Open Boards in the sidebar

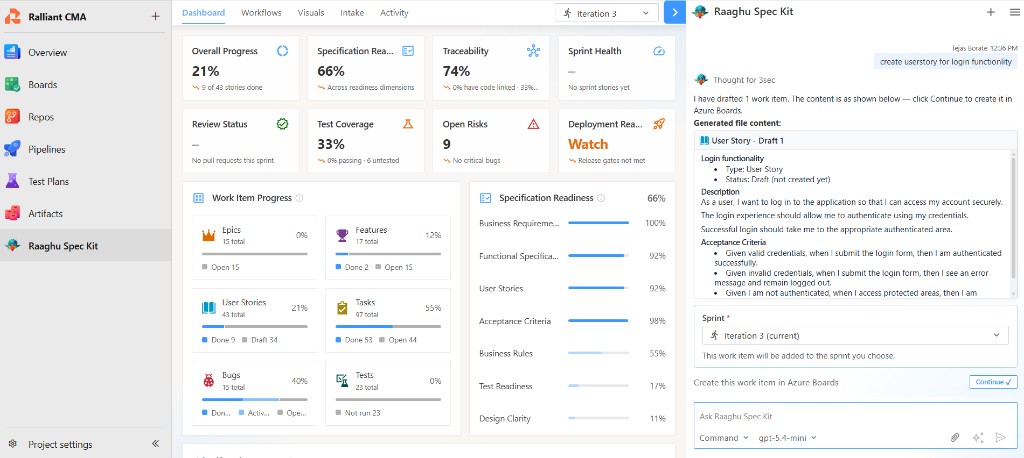tap(86, 84)
